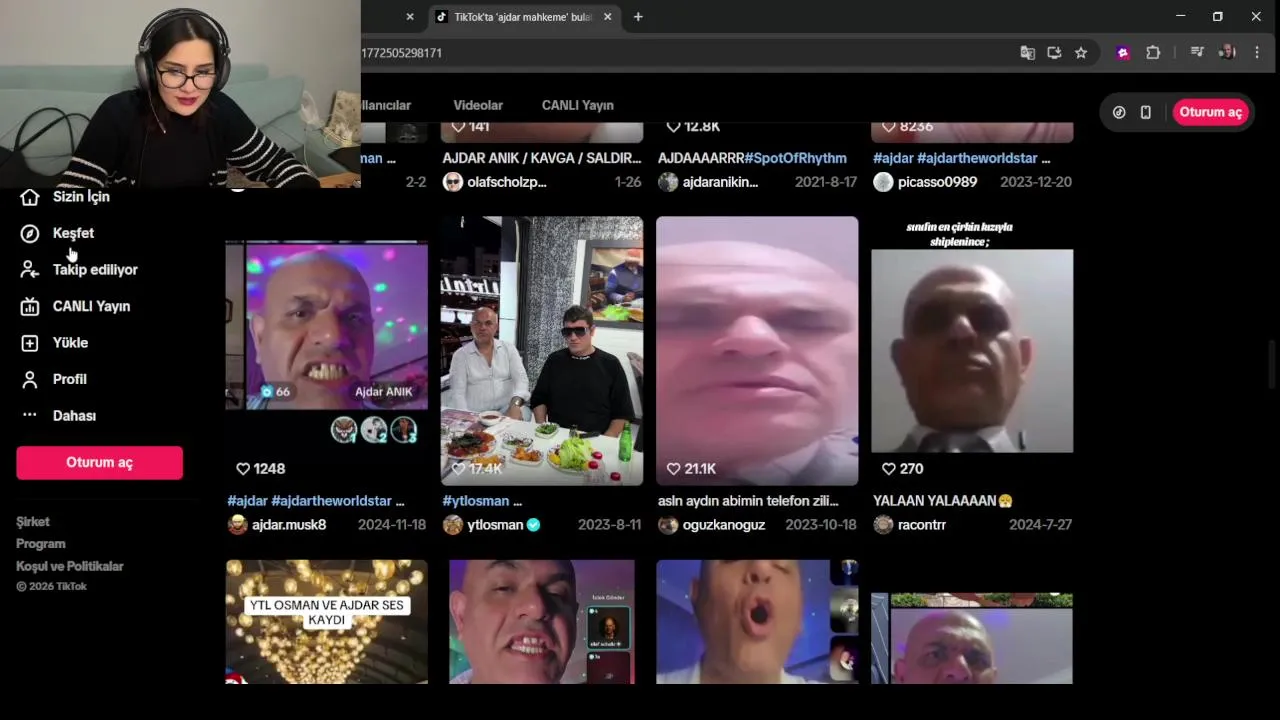The image size is (1280, 720).
Task: Switch to the Videolar tab
Action: click(478, 105)
